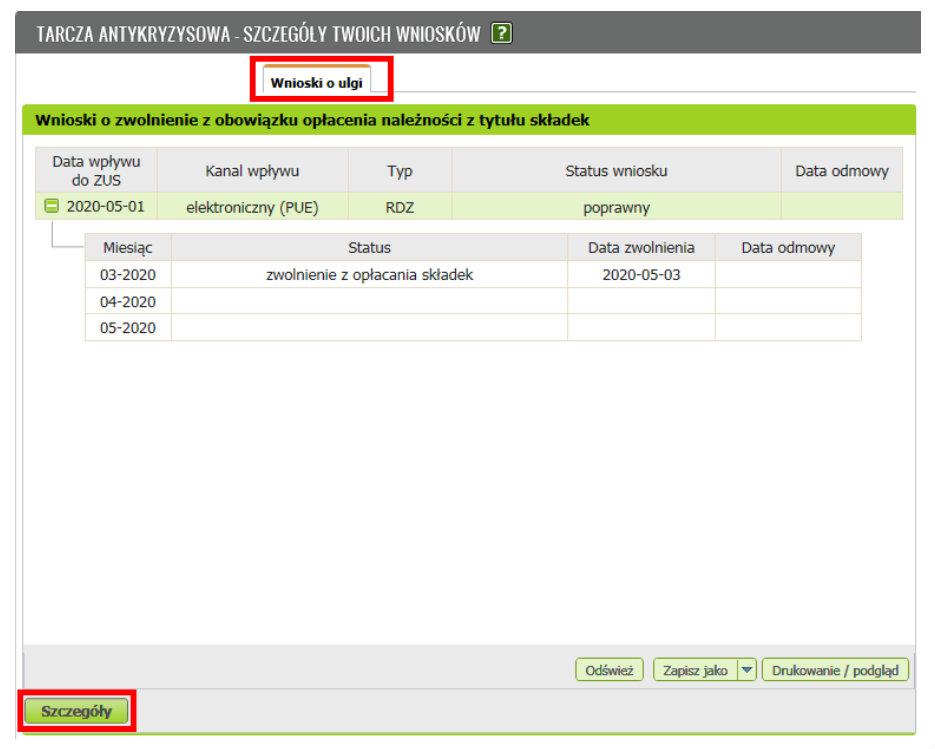Viewport: 935px width, 749px height.
Task: Collapse the 2020-05-01 application row
Action: pyautogui.click(x=52, y=207)
